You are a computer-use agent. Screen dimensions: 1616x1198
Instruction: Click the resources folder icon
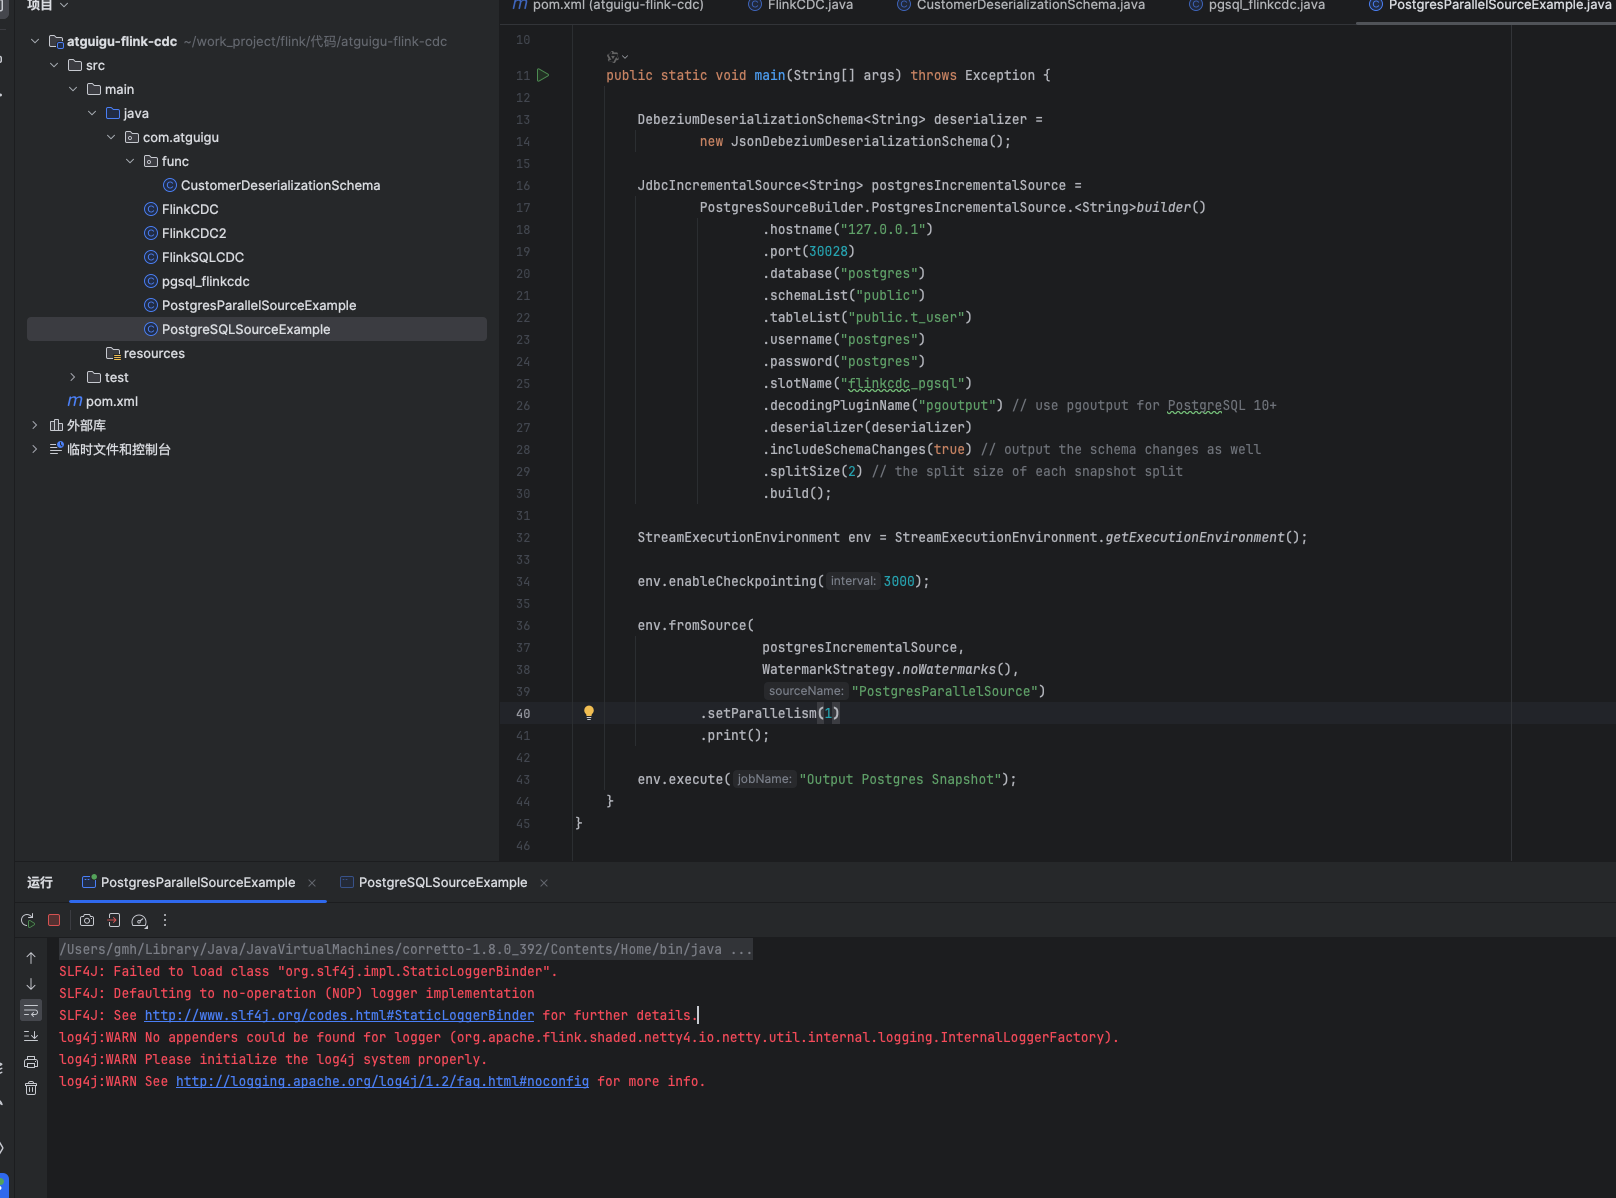[113, 353]
